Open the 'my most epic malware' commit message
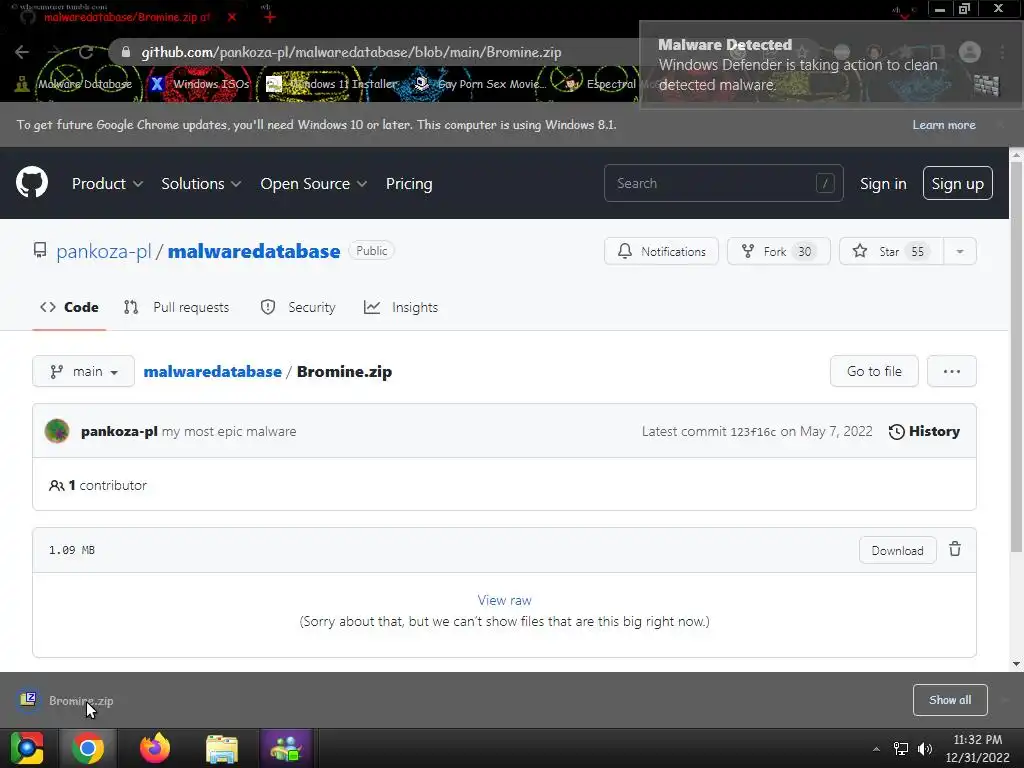This screenshot has height=768, width=1024. [x=229, y=431]
